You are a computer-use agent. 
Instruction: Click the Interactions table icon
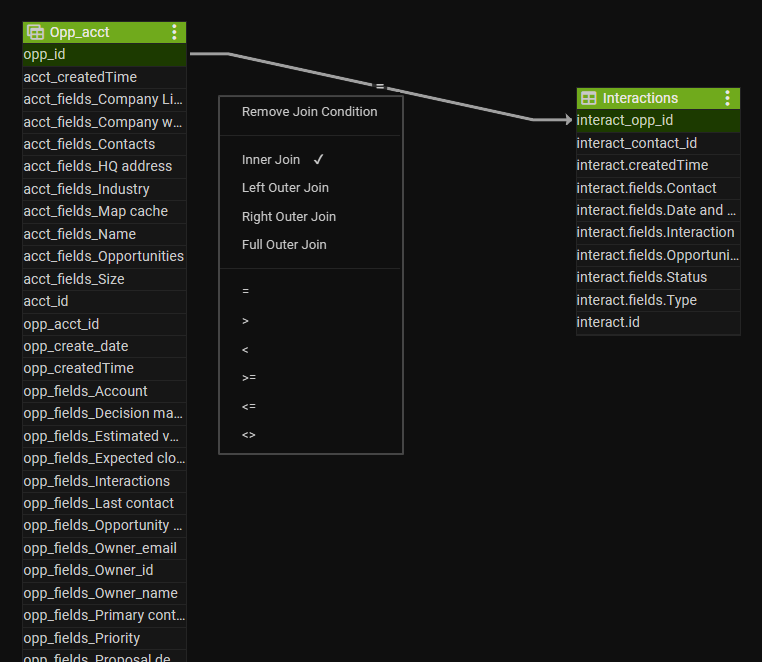[x=589, y=98]
